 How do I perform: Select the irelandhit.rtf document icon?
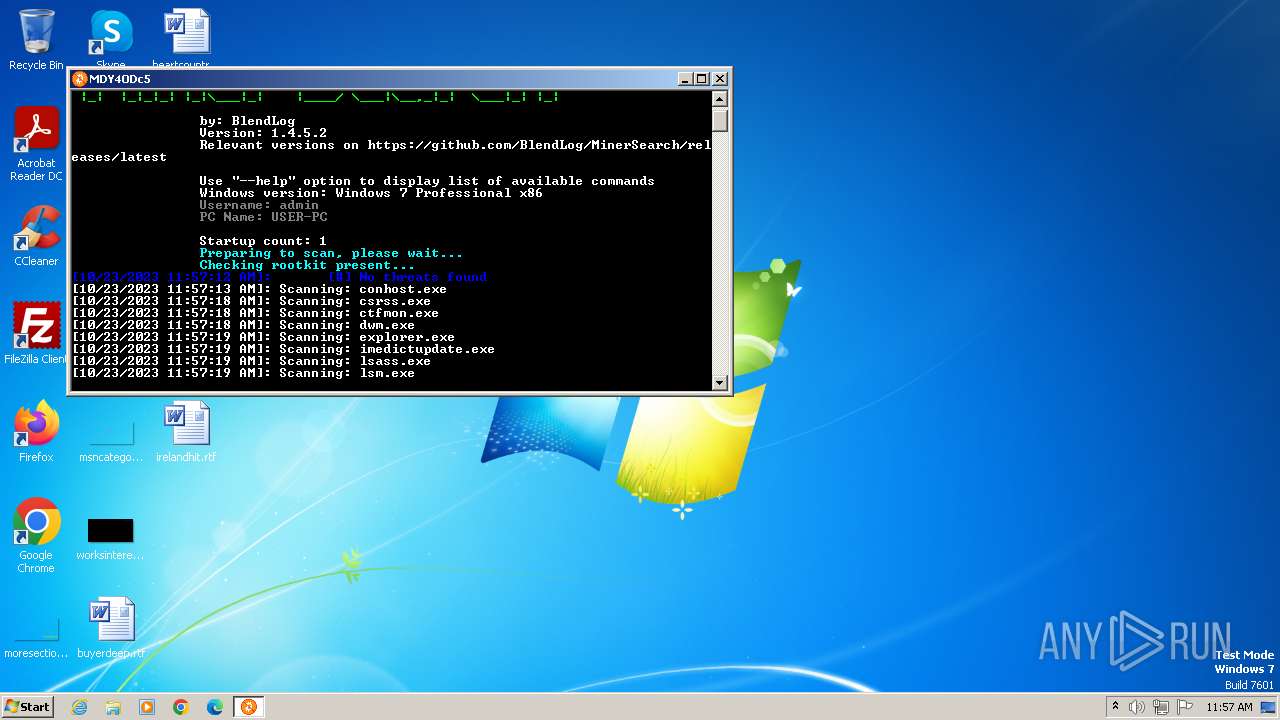click(186, 431)
